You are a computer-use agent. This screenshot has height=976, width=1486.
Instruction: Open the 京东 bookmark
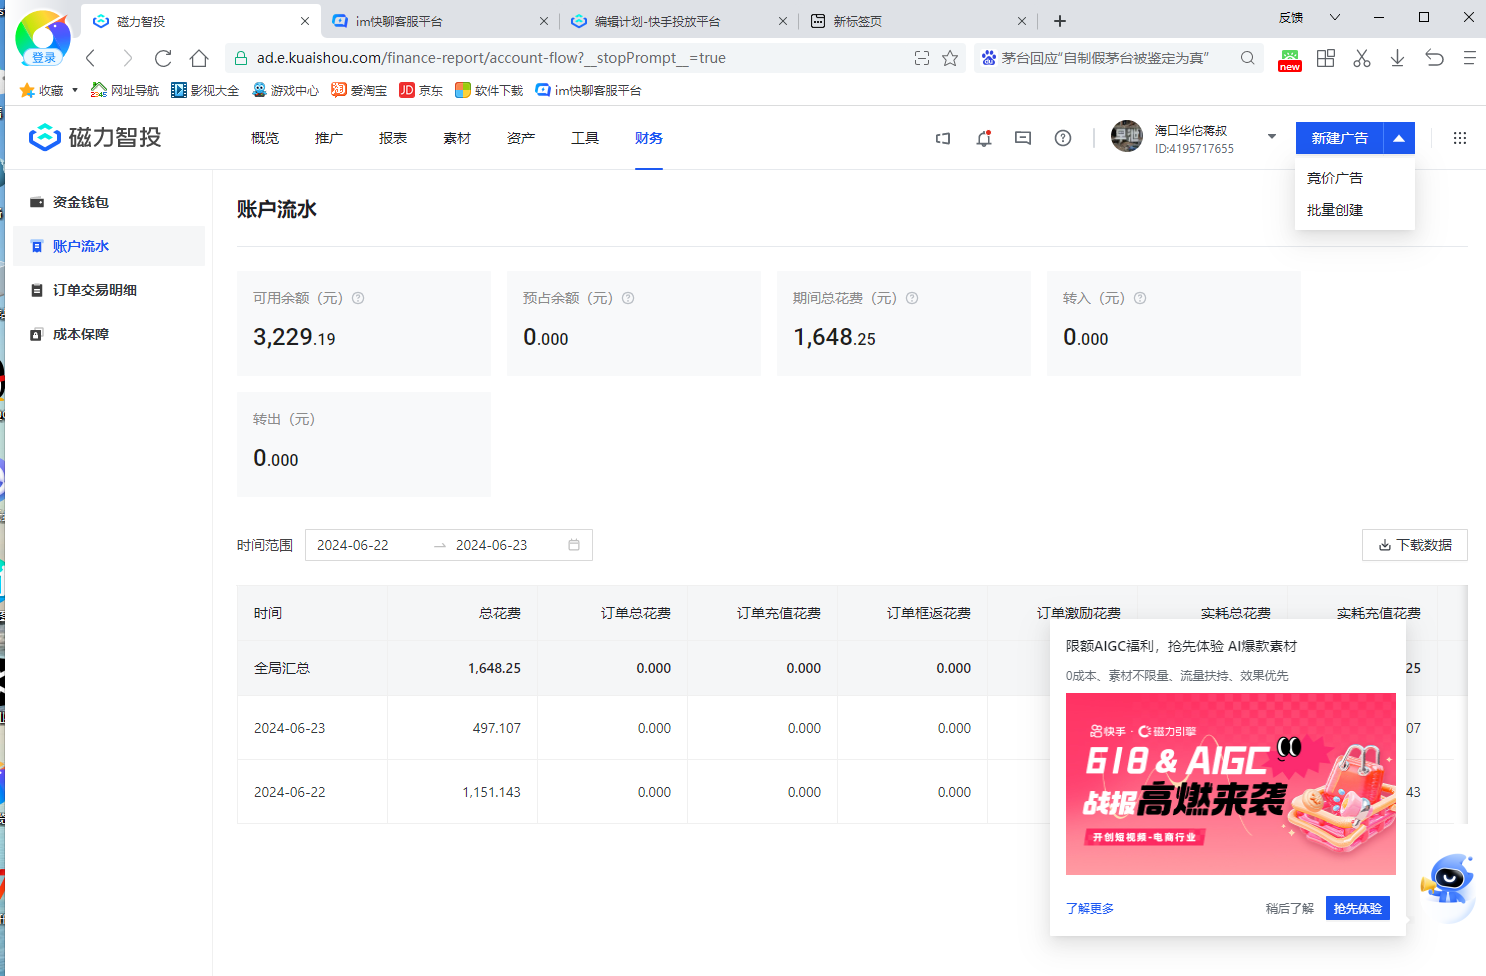(421, 90)
